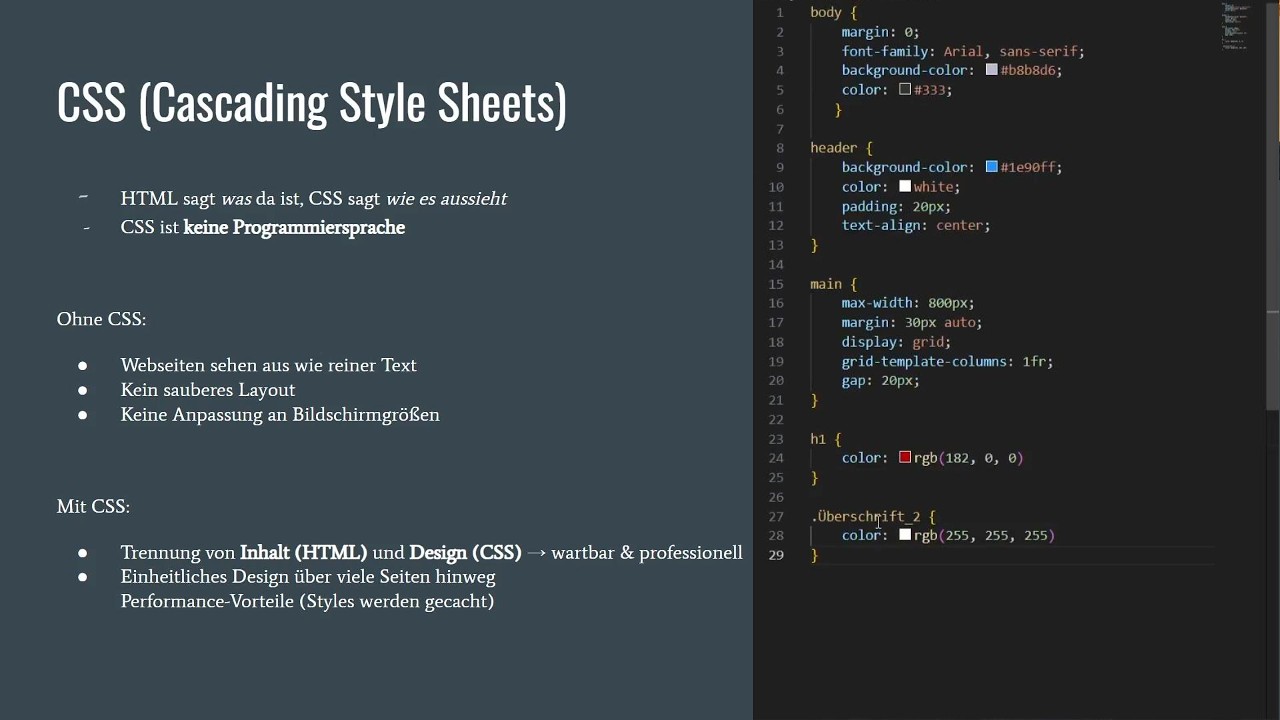Open the blue #1e90ff color swatch
Image resolution: width=1280 pixels, height=720 pixels.
click(x=992, y=167)
